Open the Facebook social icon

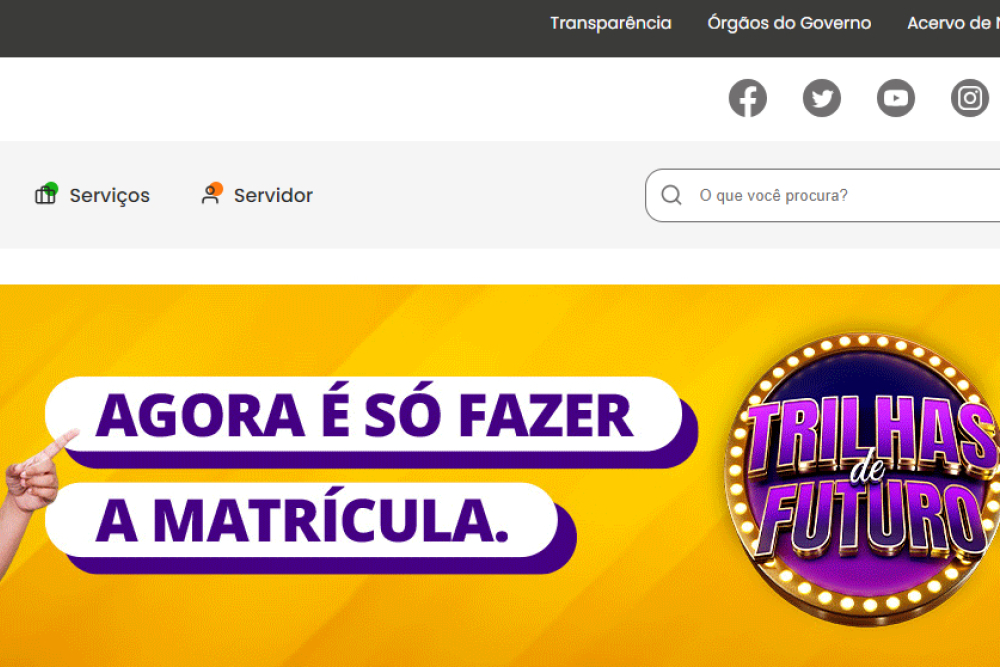tap(747, 98)
